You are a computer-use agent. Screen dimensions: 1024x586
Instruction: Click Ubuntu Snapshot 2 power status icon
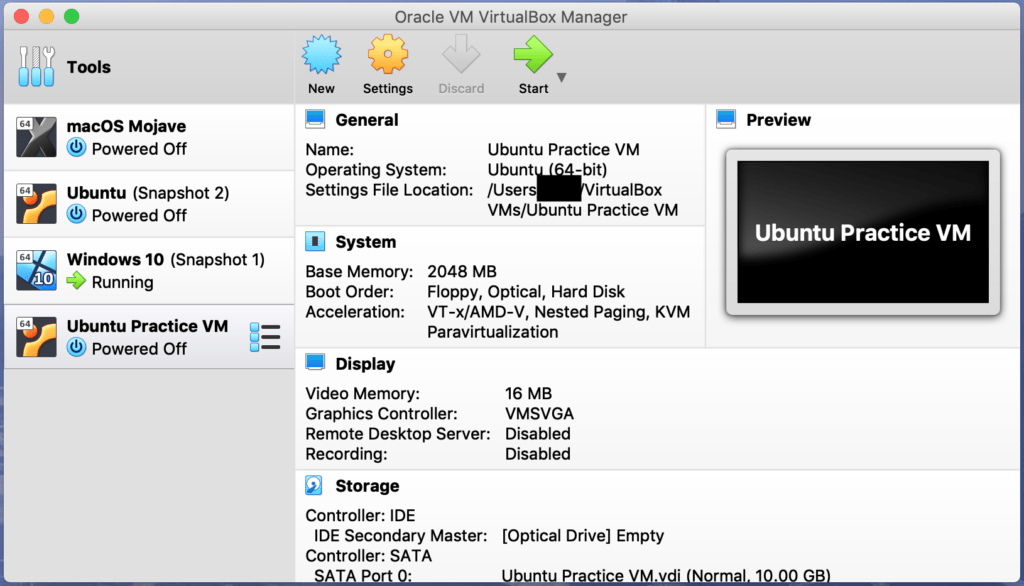click(76, 214)
